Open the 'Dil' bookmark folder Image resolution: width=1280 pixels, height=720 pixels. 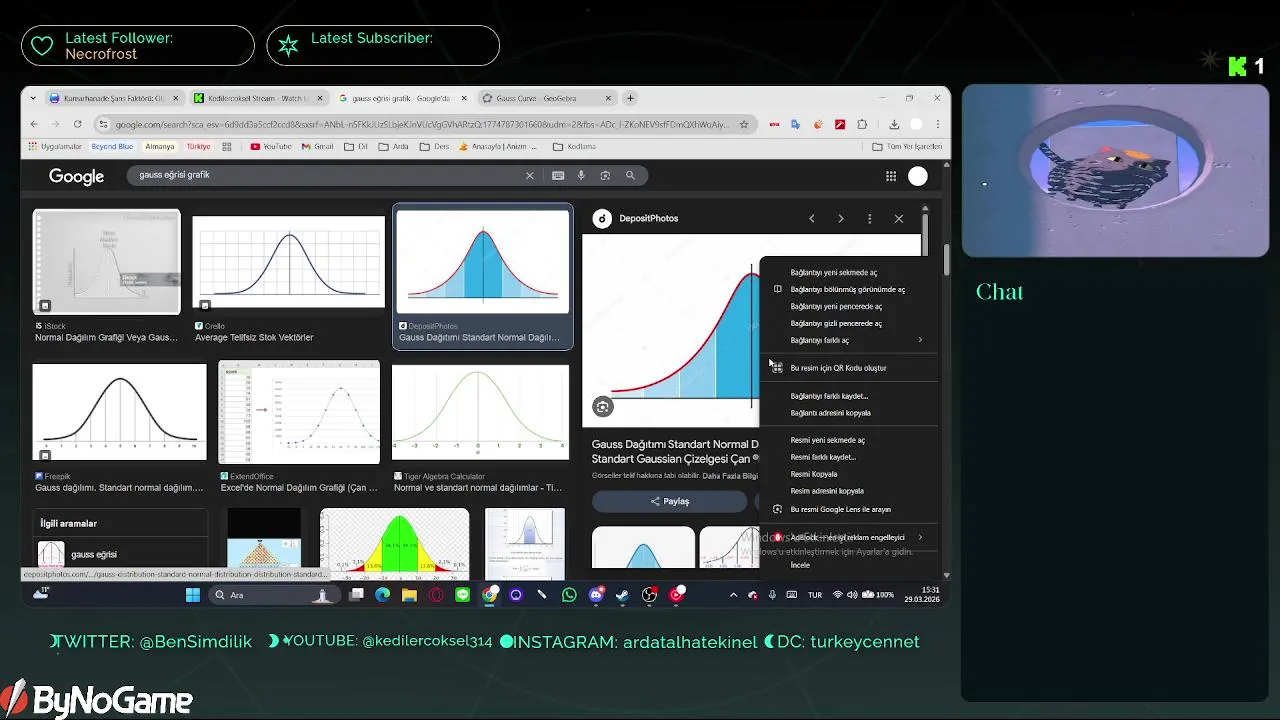click(x=355, y=146)
